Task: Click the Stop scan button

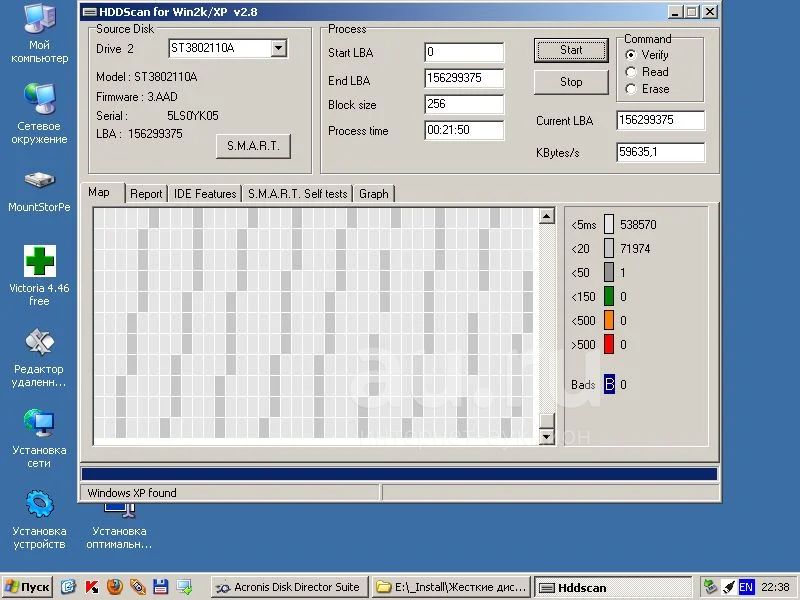Action: (571, 82)
